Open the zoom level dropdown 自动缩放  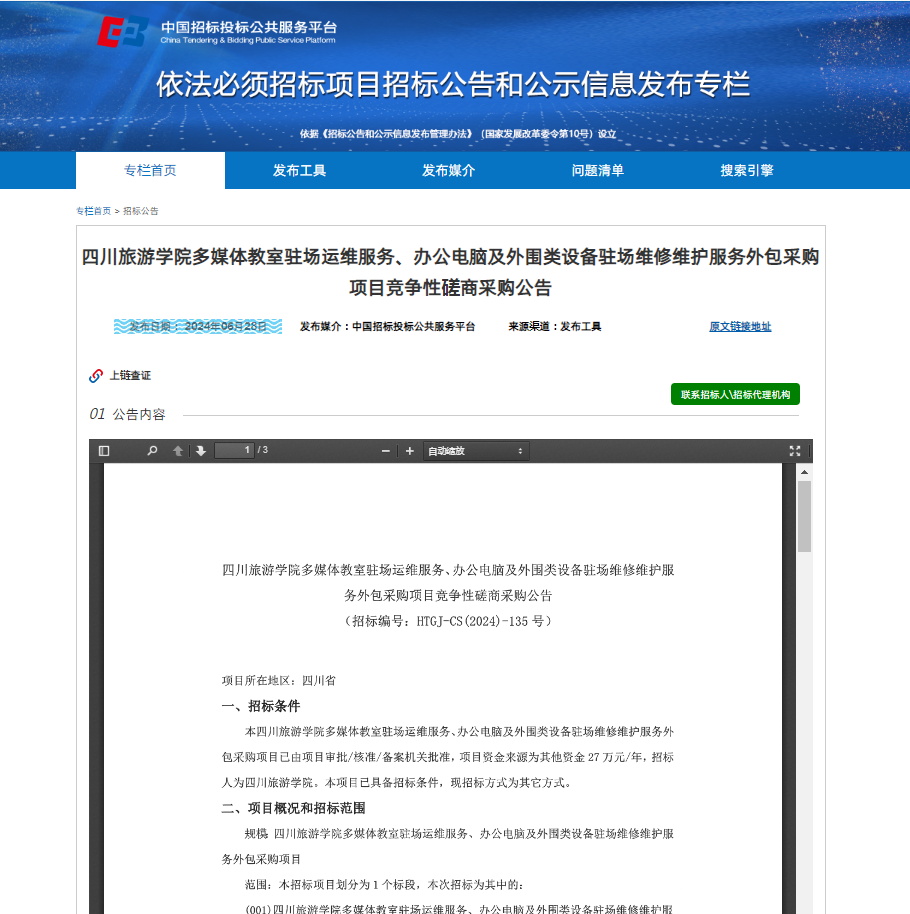point(476,451)
